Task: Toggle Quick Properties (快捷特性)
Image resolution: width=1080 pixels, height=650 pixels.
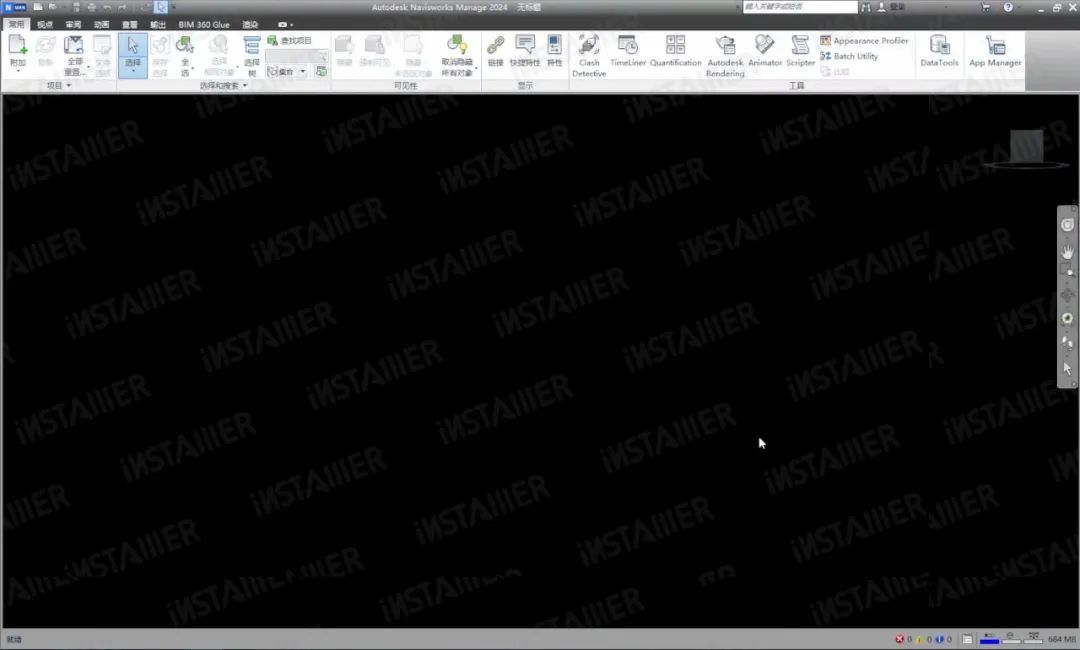Action: tap(525, 51)
